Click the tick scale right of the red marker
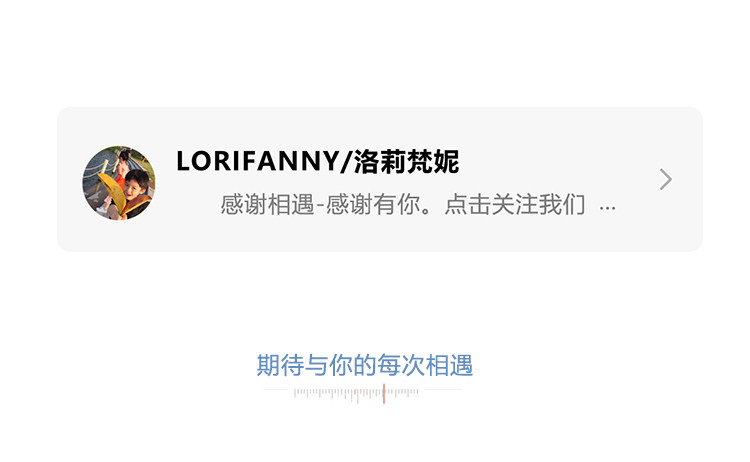750x462 pixels. point(402,393)
